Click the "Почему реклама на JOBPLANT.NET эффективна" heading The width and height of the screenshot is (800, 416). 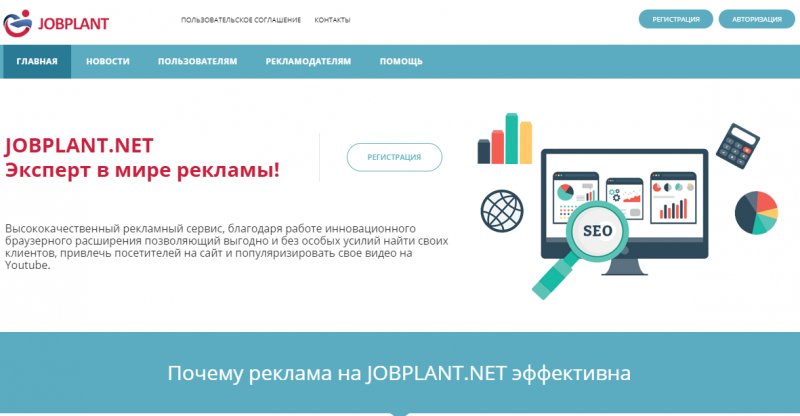[x=399, y=373]
